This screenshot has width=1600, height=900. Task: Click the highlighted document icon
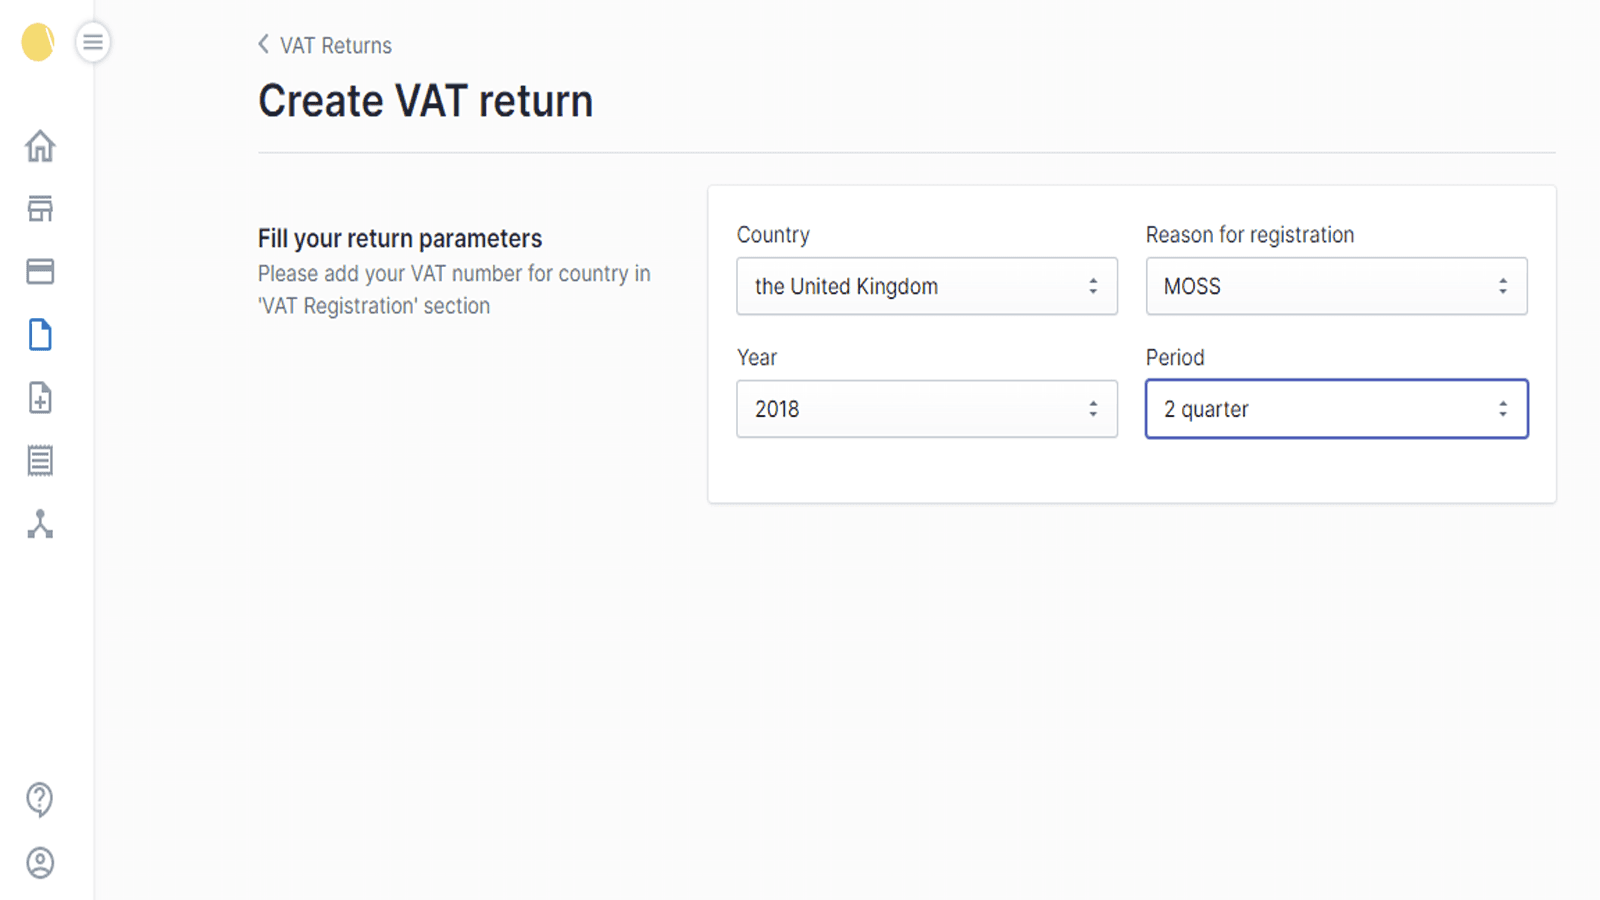point(40,335)
